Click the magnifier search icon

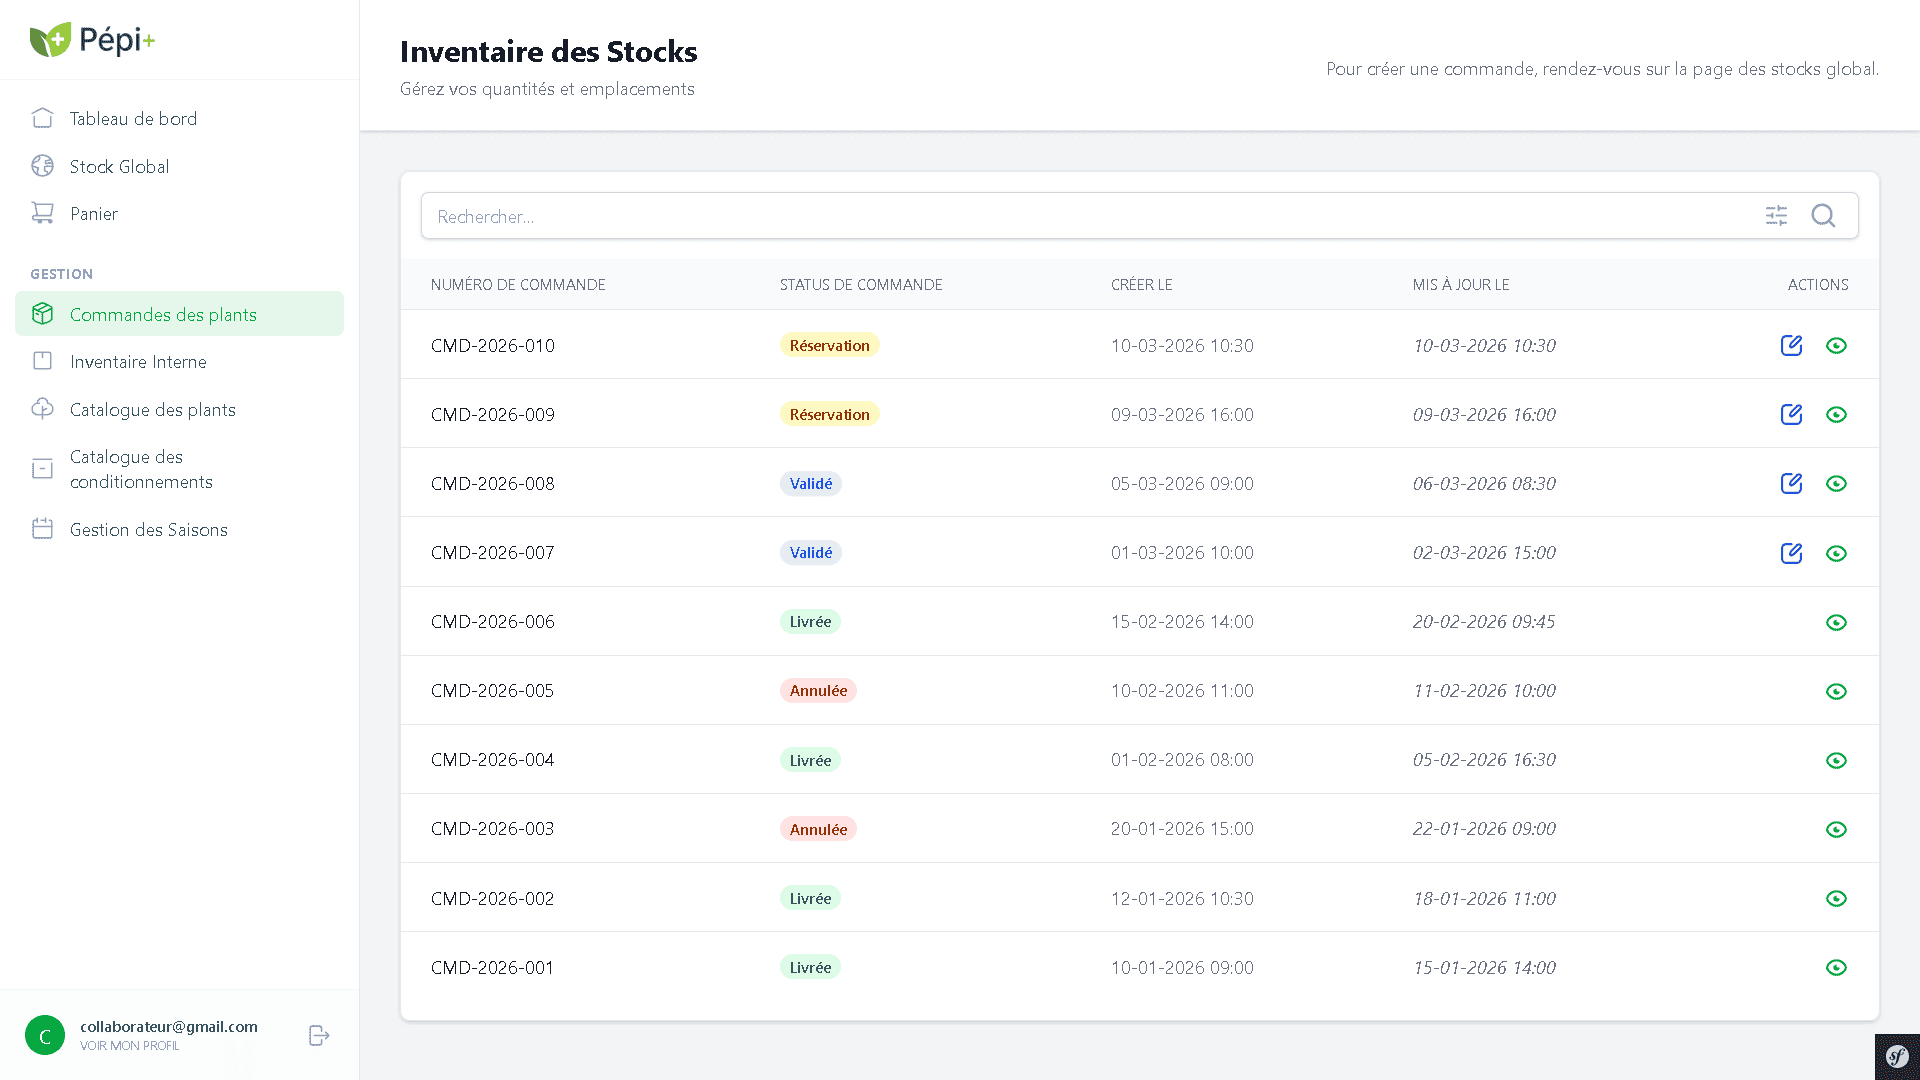[x=1823, y=216]
